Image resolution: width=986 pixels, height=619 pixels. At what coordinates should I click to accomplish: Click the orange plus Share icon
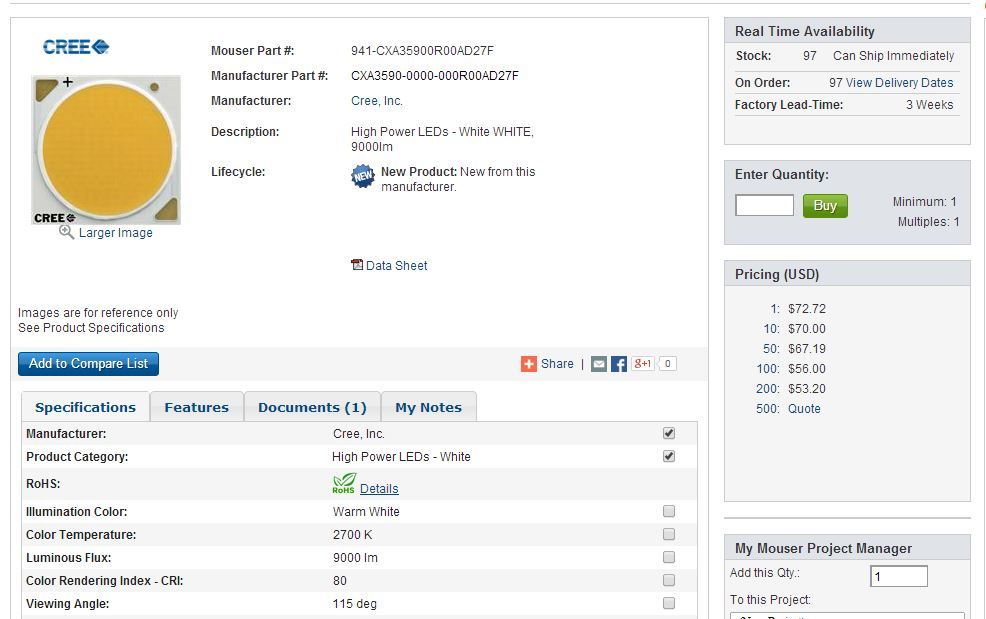click(529, 364)
